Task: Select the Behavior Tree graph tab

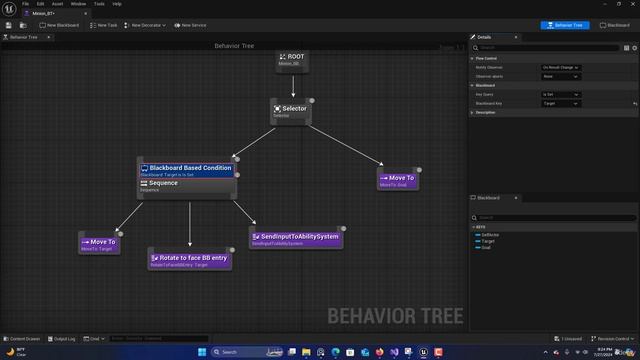Action: (x=27, y=37)
